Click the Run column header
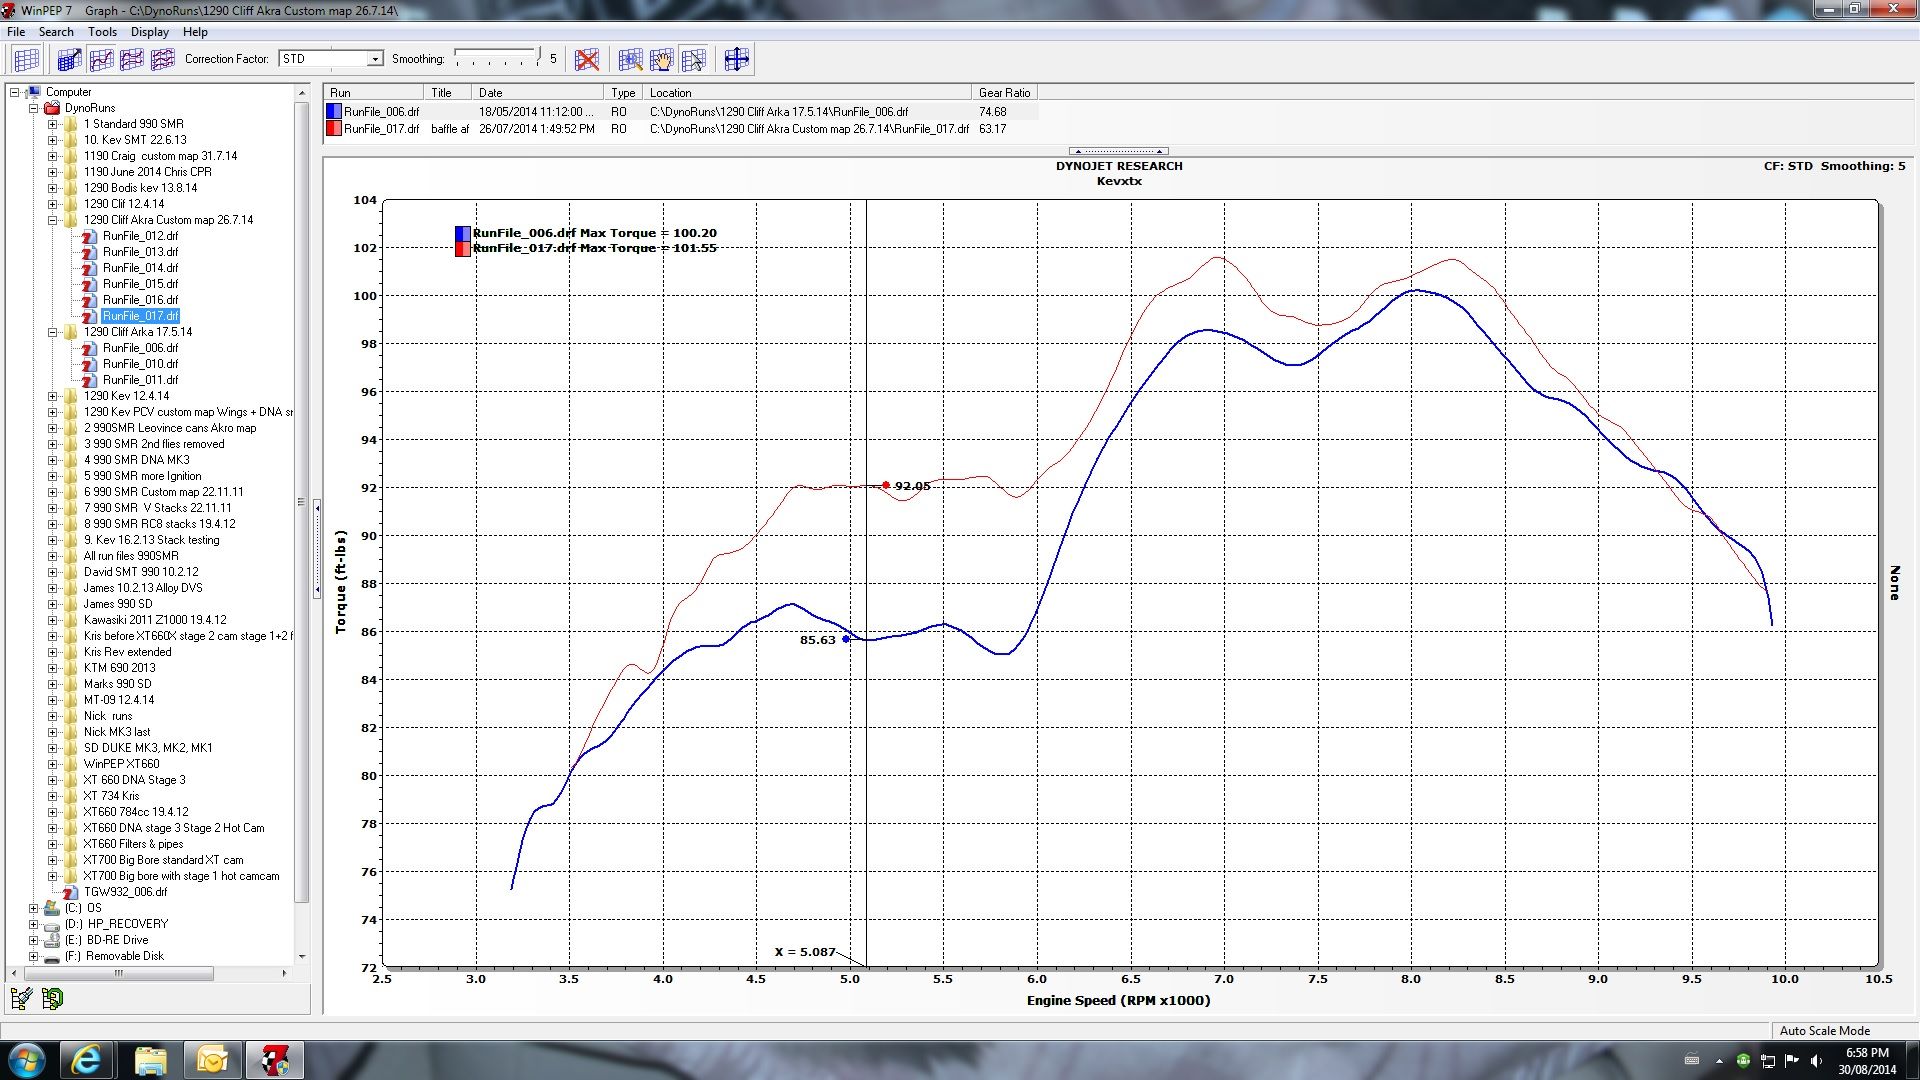The height and width of the screenshot is (1080, 1920). click(x=374, y=92)
